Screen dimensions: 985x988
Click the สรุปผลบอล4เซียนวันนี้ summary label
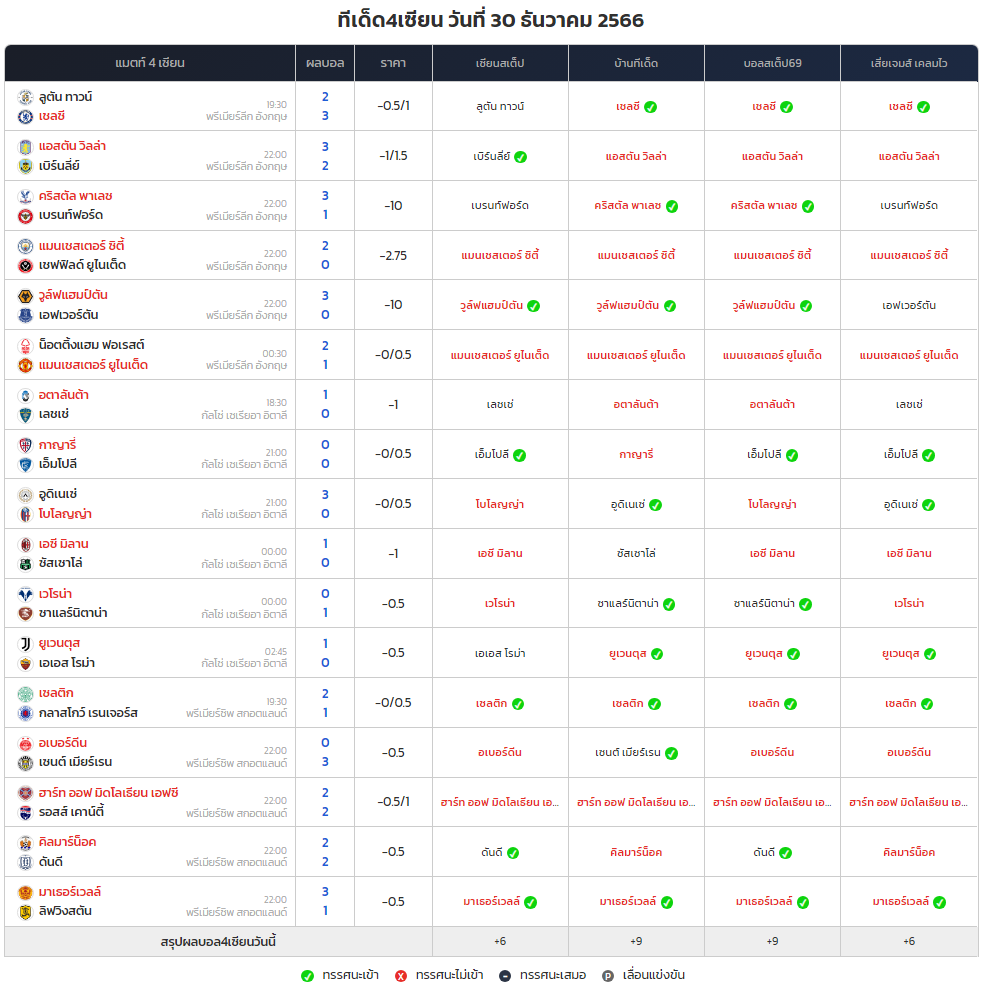(218, 942)
